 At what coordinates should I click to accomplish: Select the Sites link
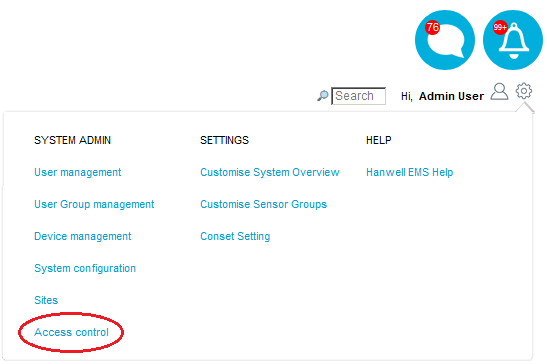[x=46, y=300]
